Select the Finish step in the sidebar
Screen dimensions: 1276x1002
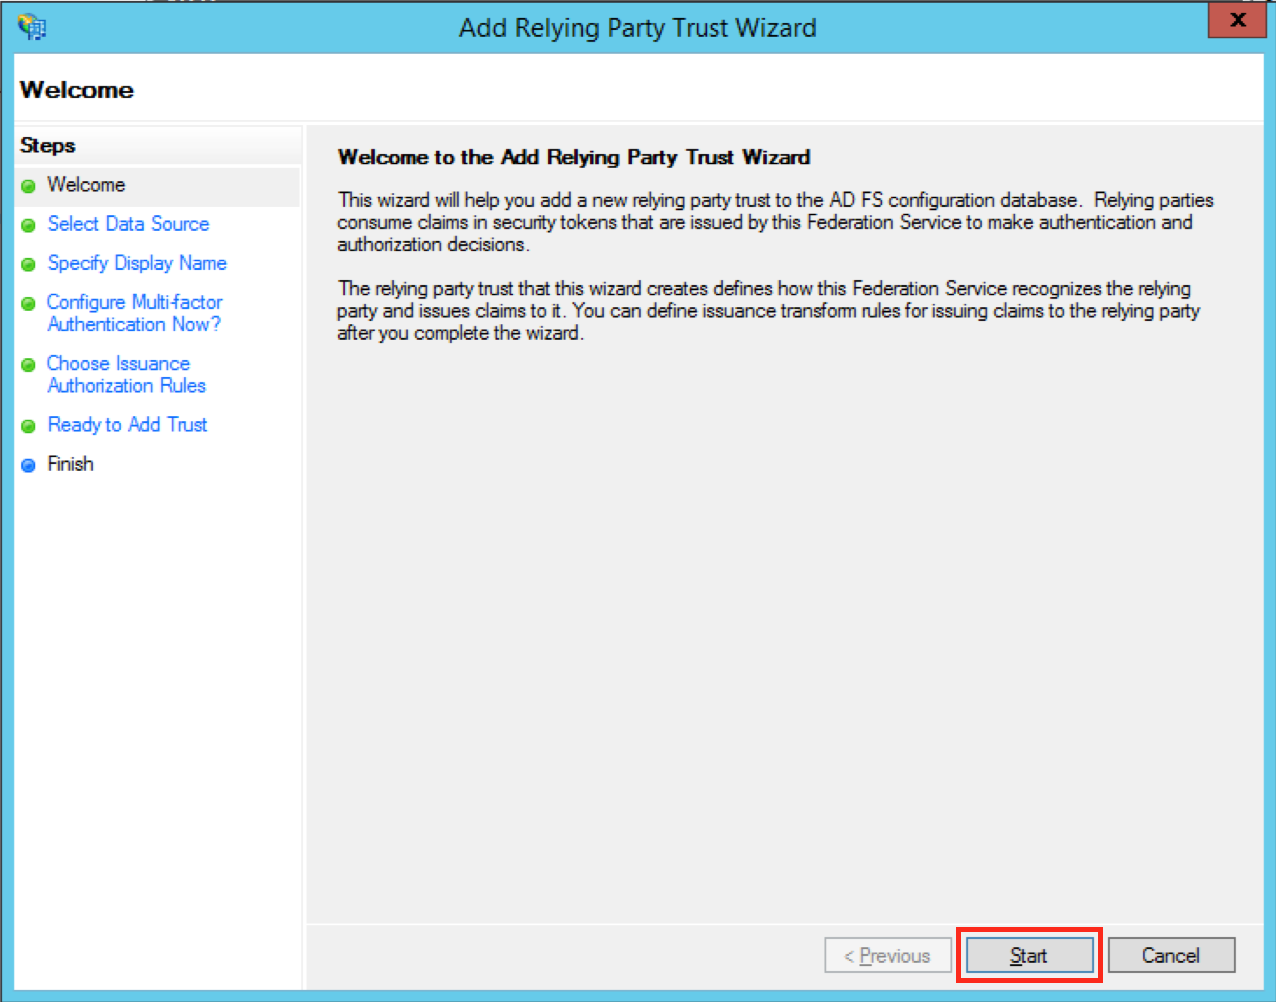coord(70,464)
